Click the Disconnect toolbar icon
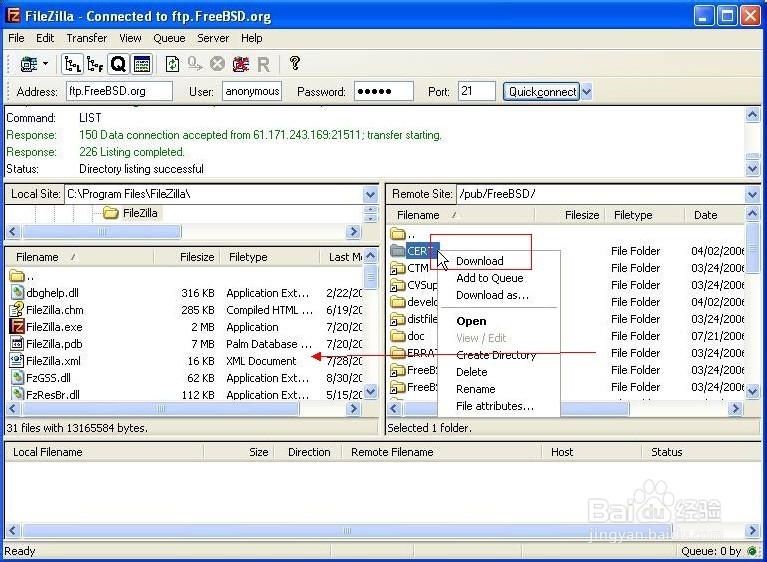 click(240, 64)
